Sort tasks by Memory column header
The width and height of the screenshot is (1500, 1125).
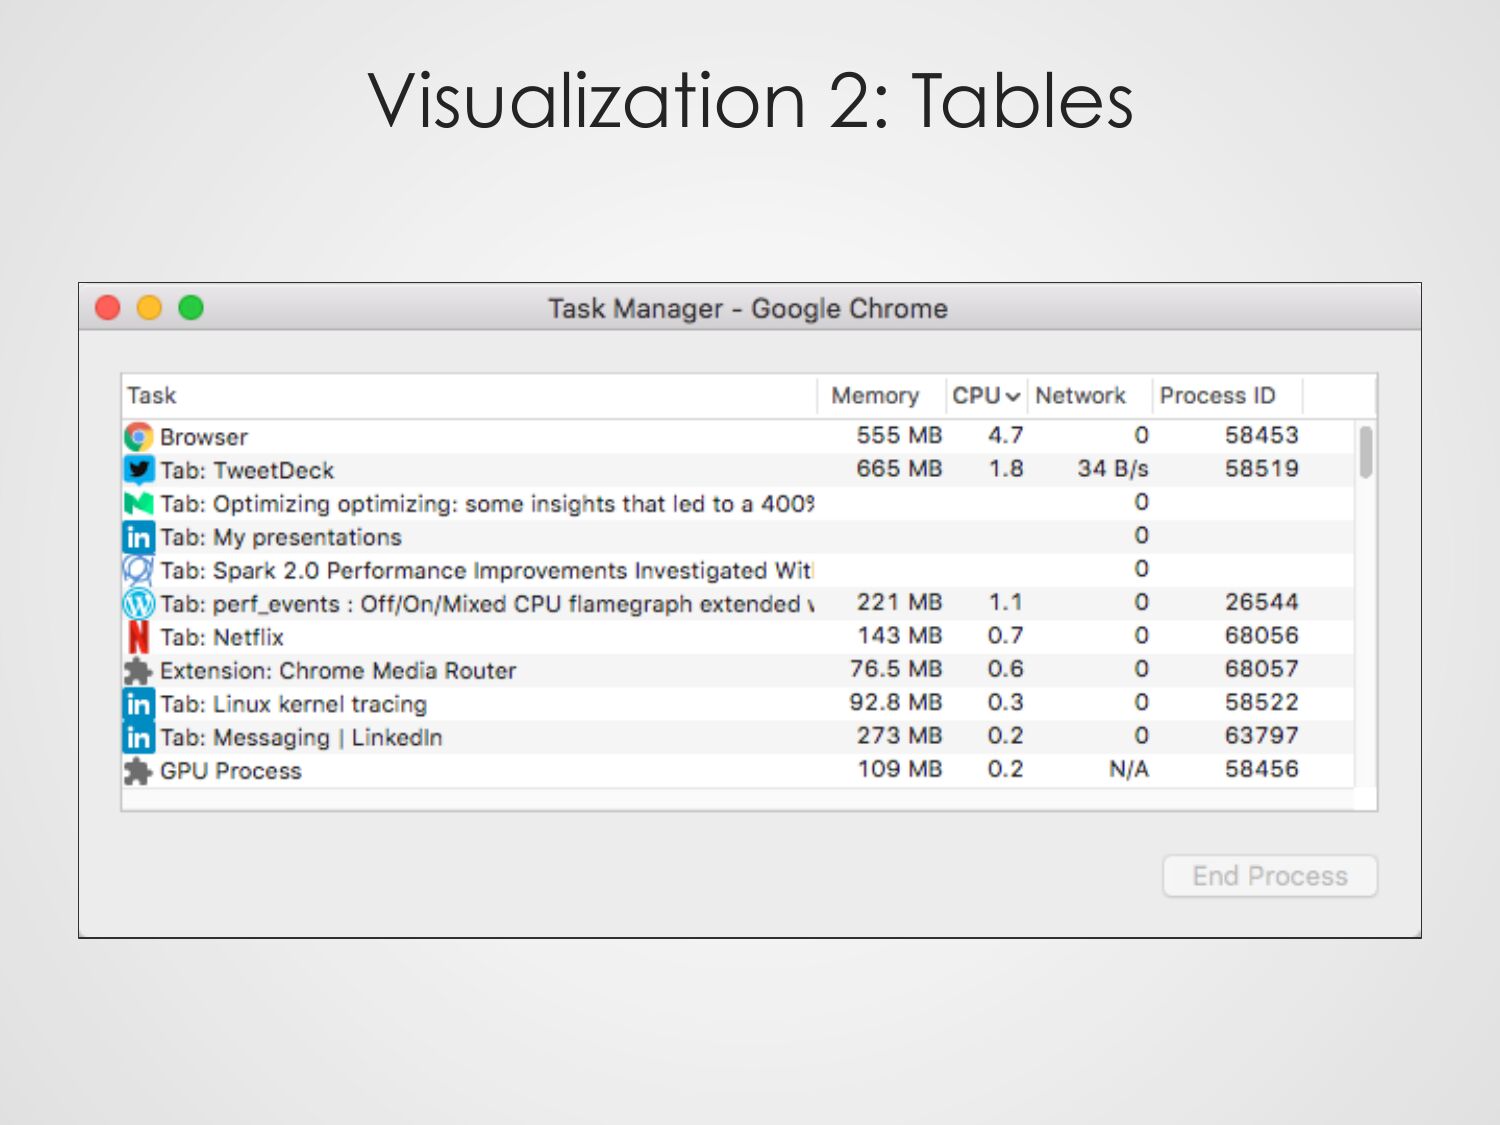(x=875, y=396)
